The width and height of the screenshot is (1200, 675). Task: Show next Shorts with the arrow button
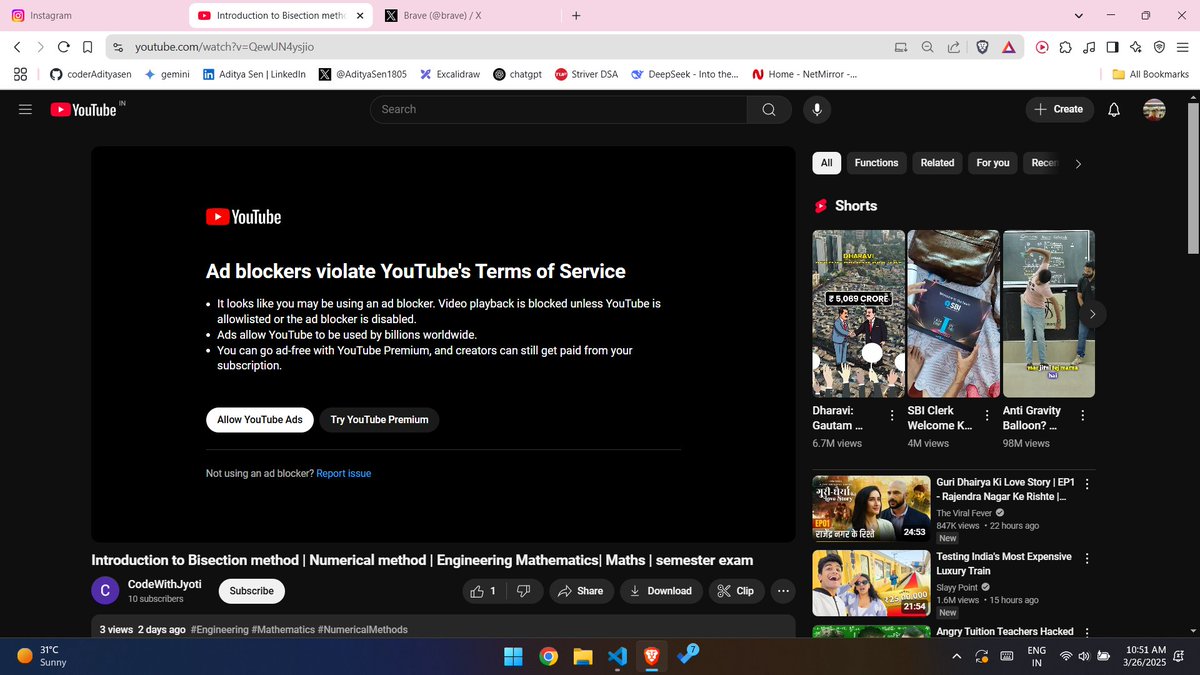click(1092, 314)
